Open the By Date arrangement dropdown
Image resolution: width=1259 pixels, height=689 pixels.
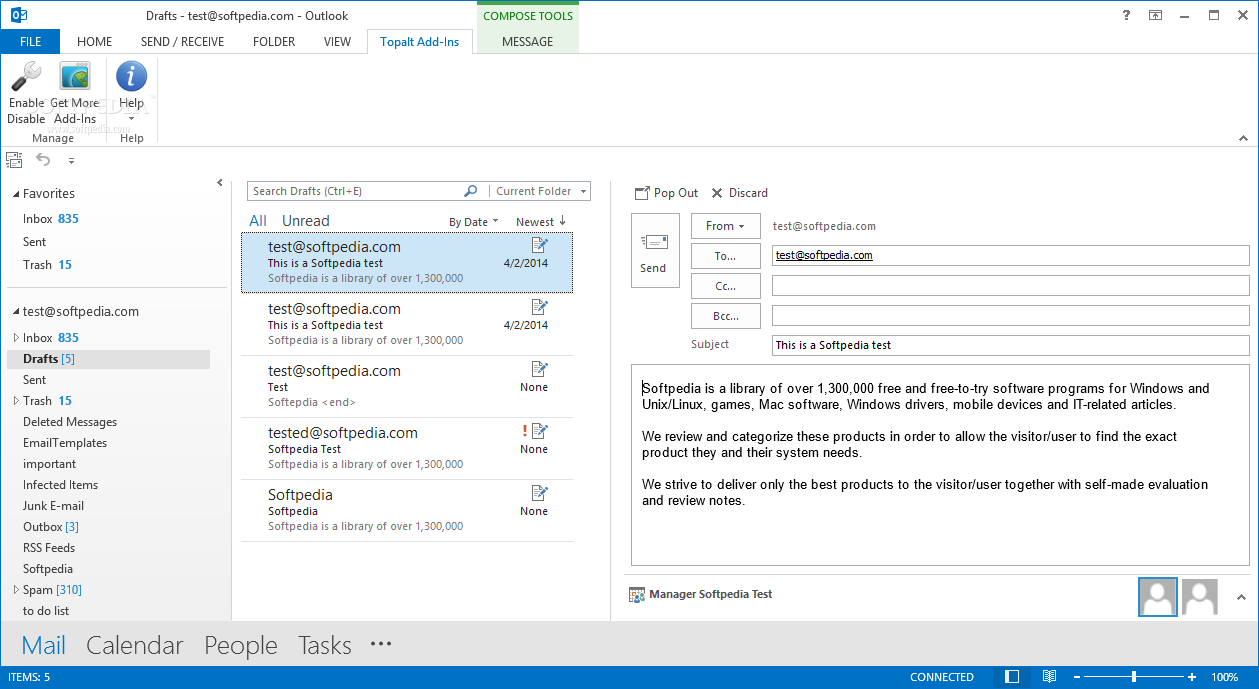click(474, 222)
